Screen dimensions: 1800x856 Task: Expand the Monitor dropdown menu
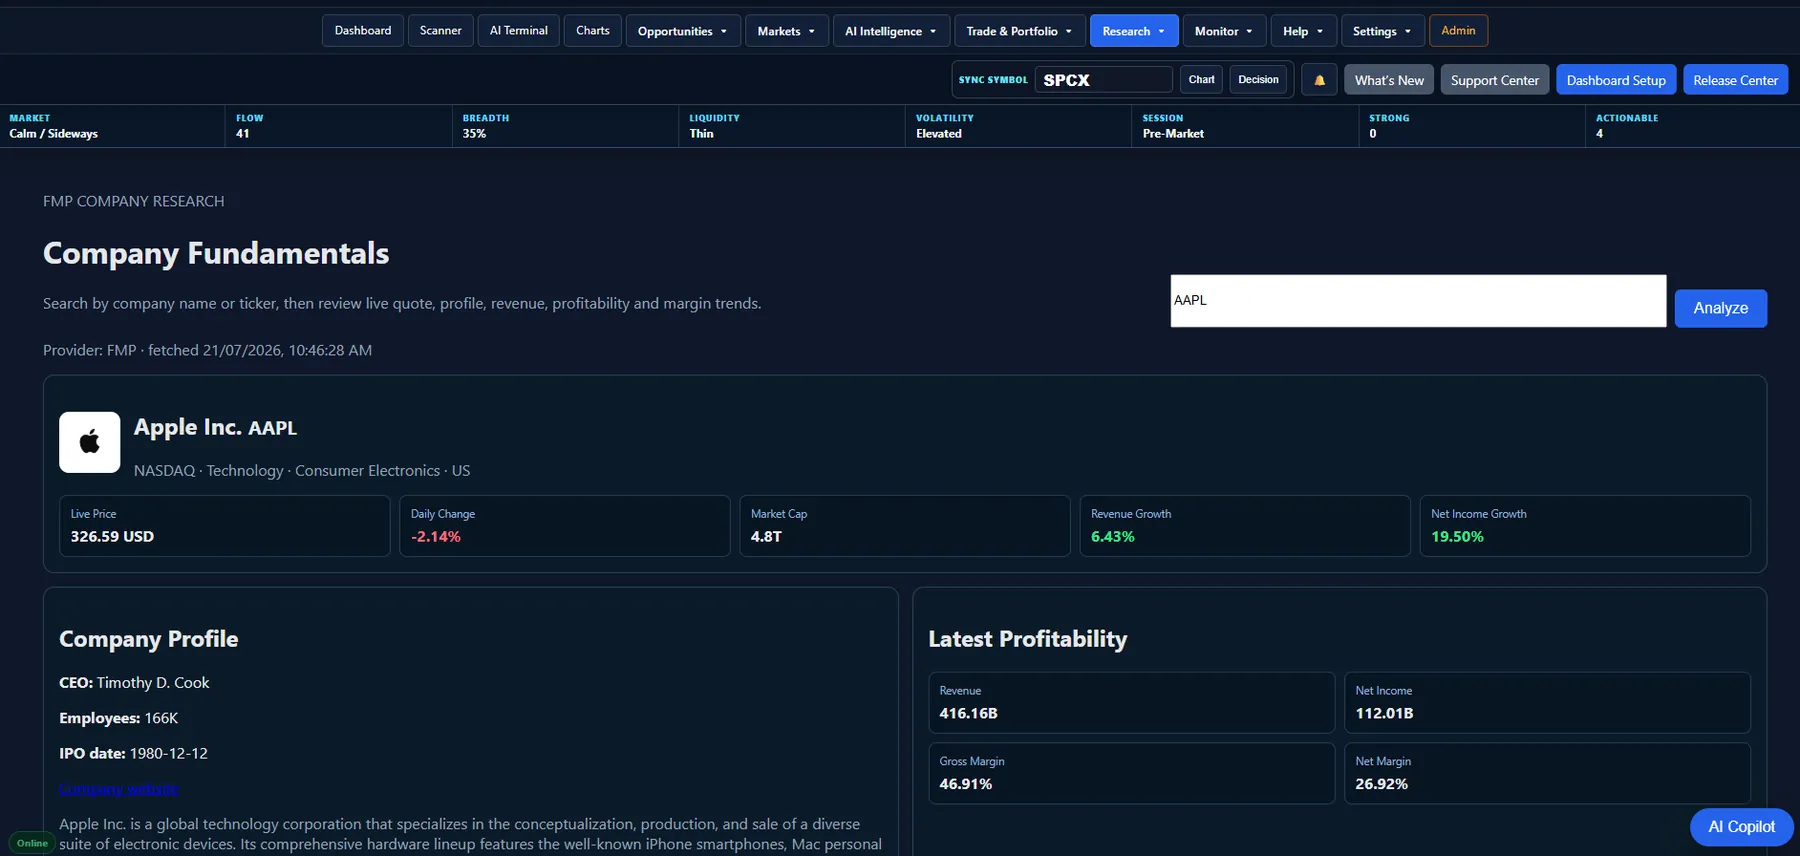pos(1224,31)
